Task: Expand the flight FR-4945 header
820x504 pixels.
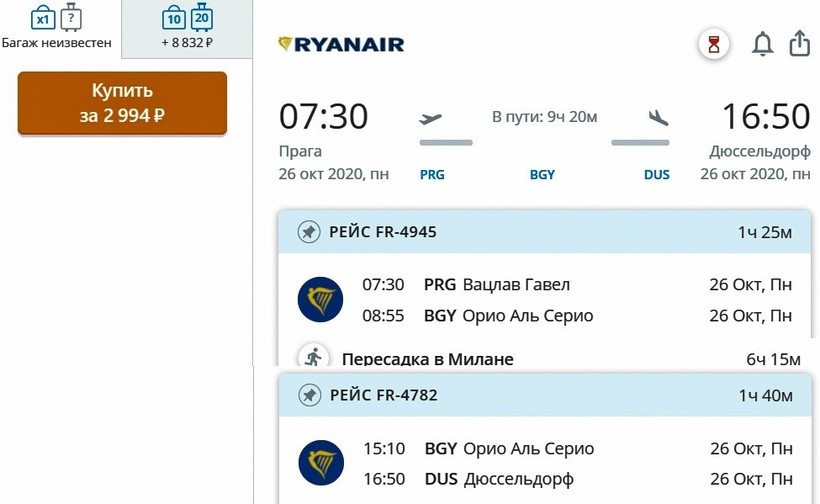Action: [x=544, y=232]
